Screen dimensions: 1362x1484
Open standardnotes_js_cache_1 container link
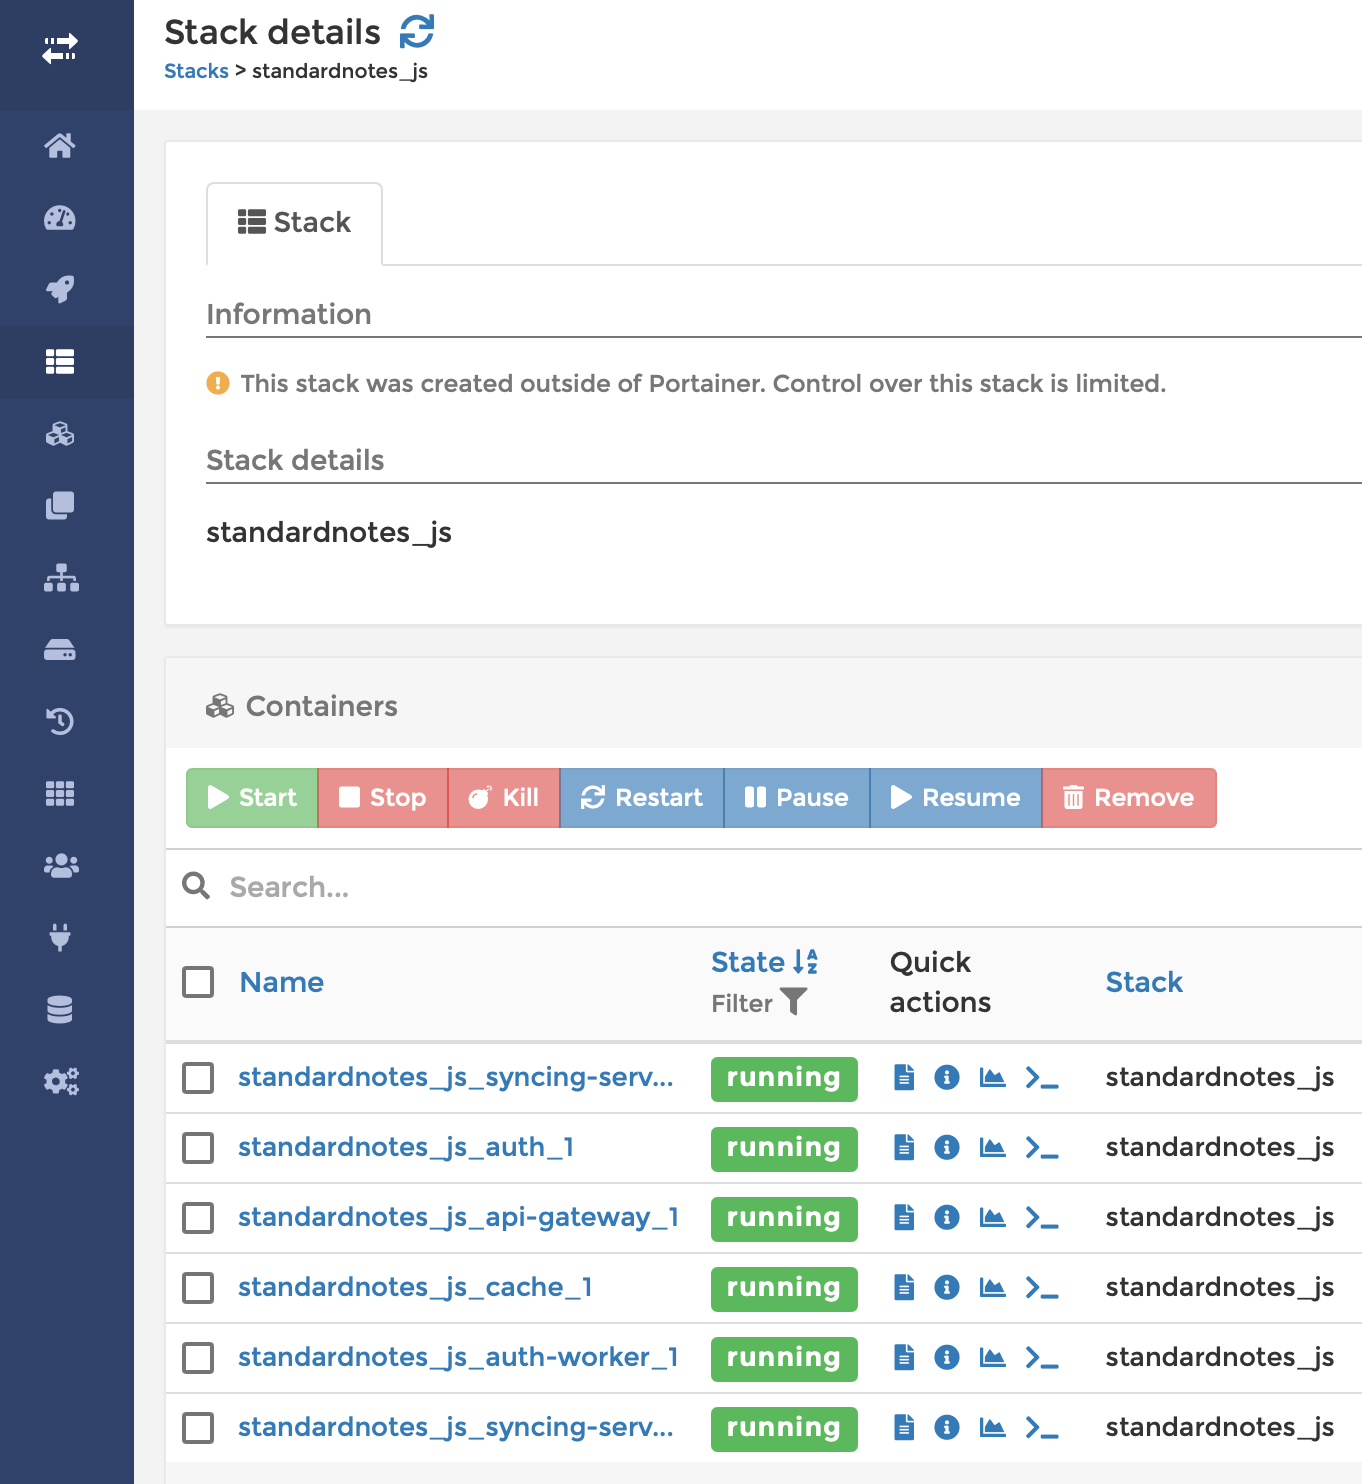click(x=415, y=1287)
